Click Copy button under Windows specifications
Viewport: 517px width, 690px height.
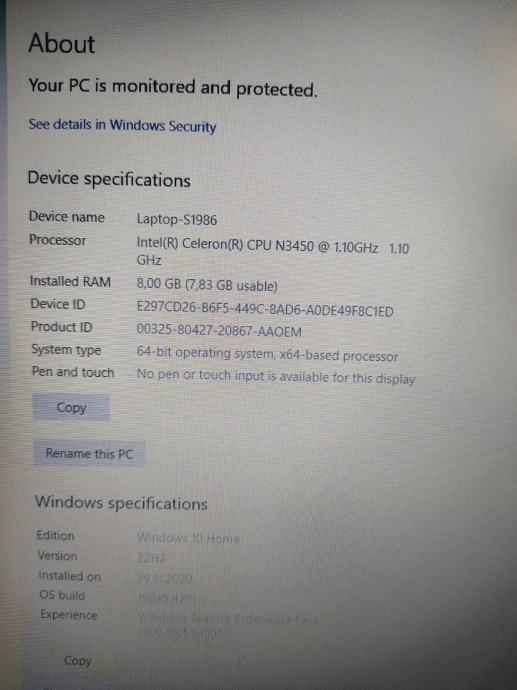click(77, 661)
